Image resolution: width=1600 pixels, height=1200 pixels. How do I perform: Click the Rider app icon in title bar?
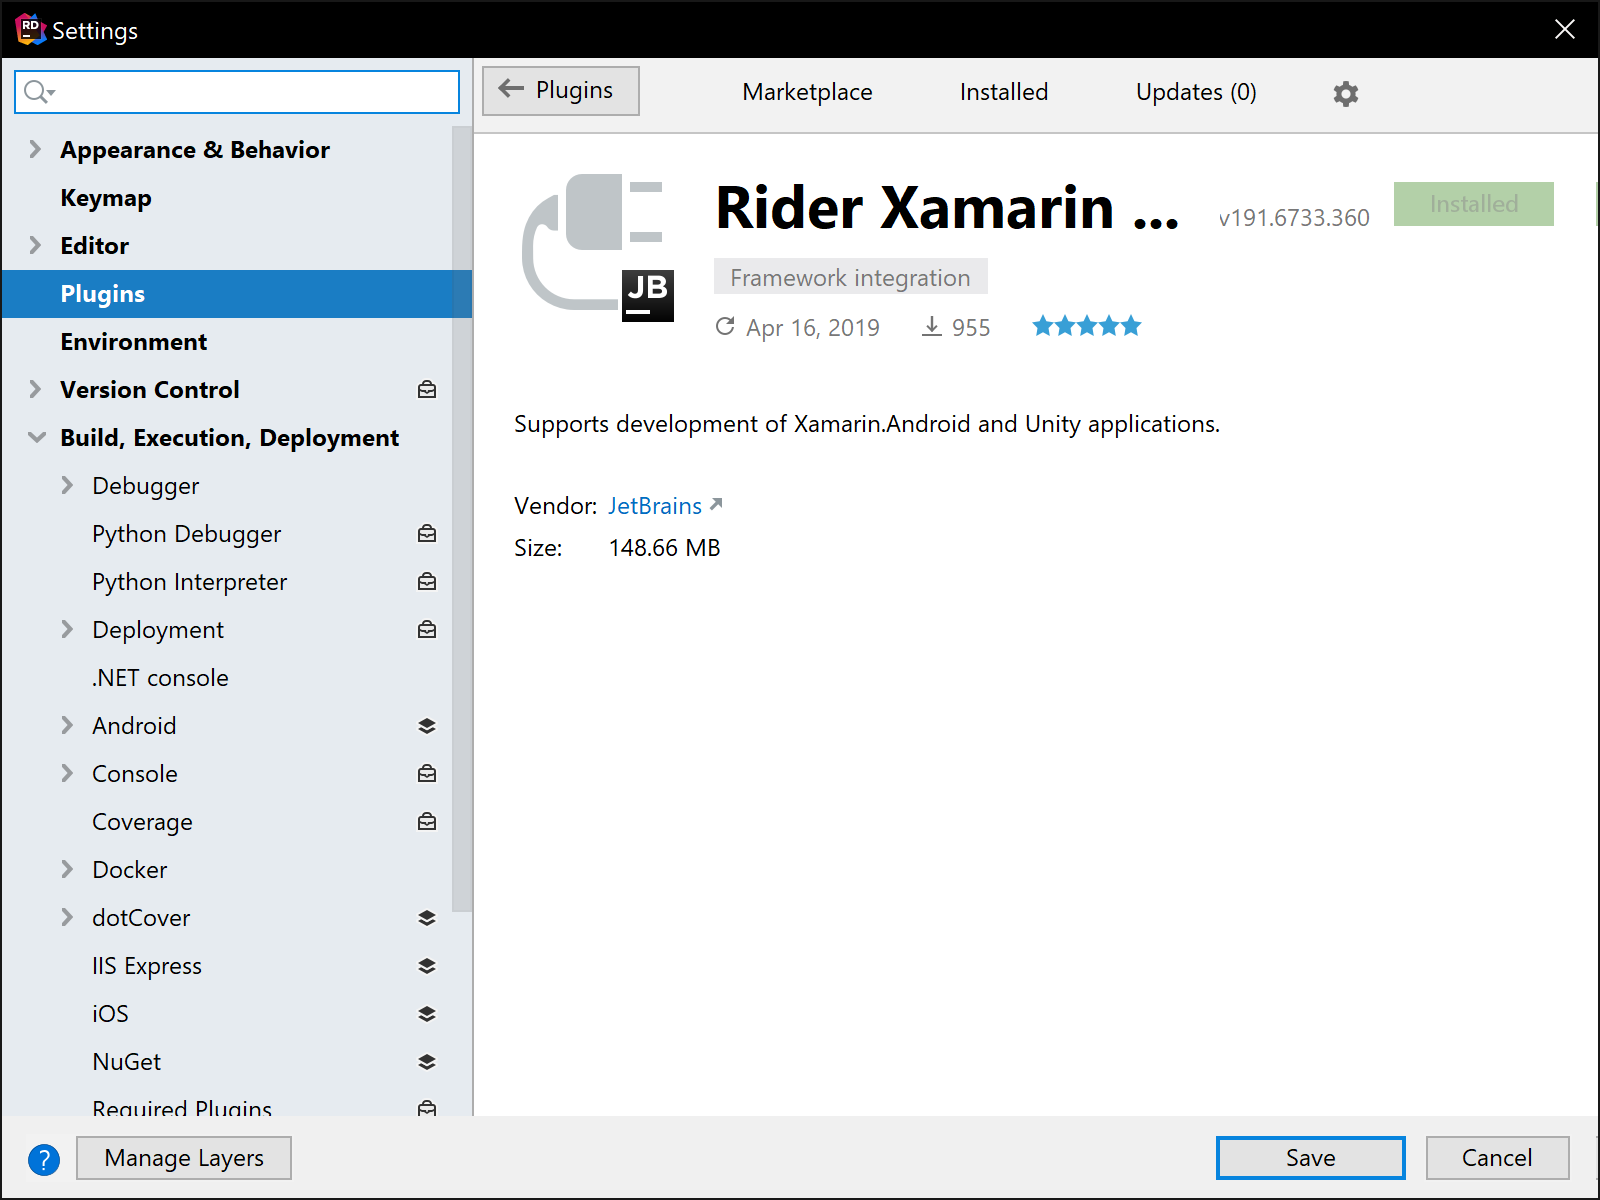(30, 30)
